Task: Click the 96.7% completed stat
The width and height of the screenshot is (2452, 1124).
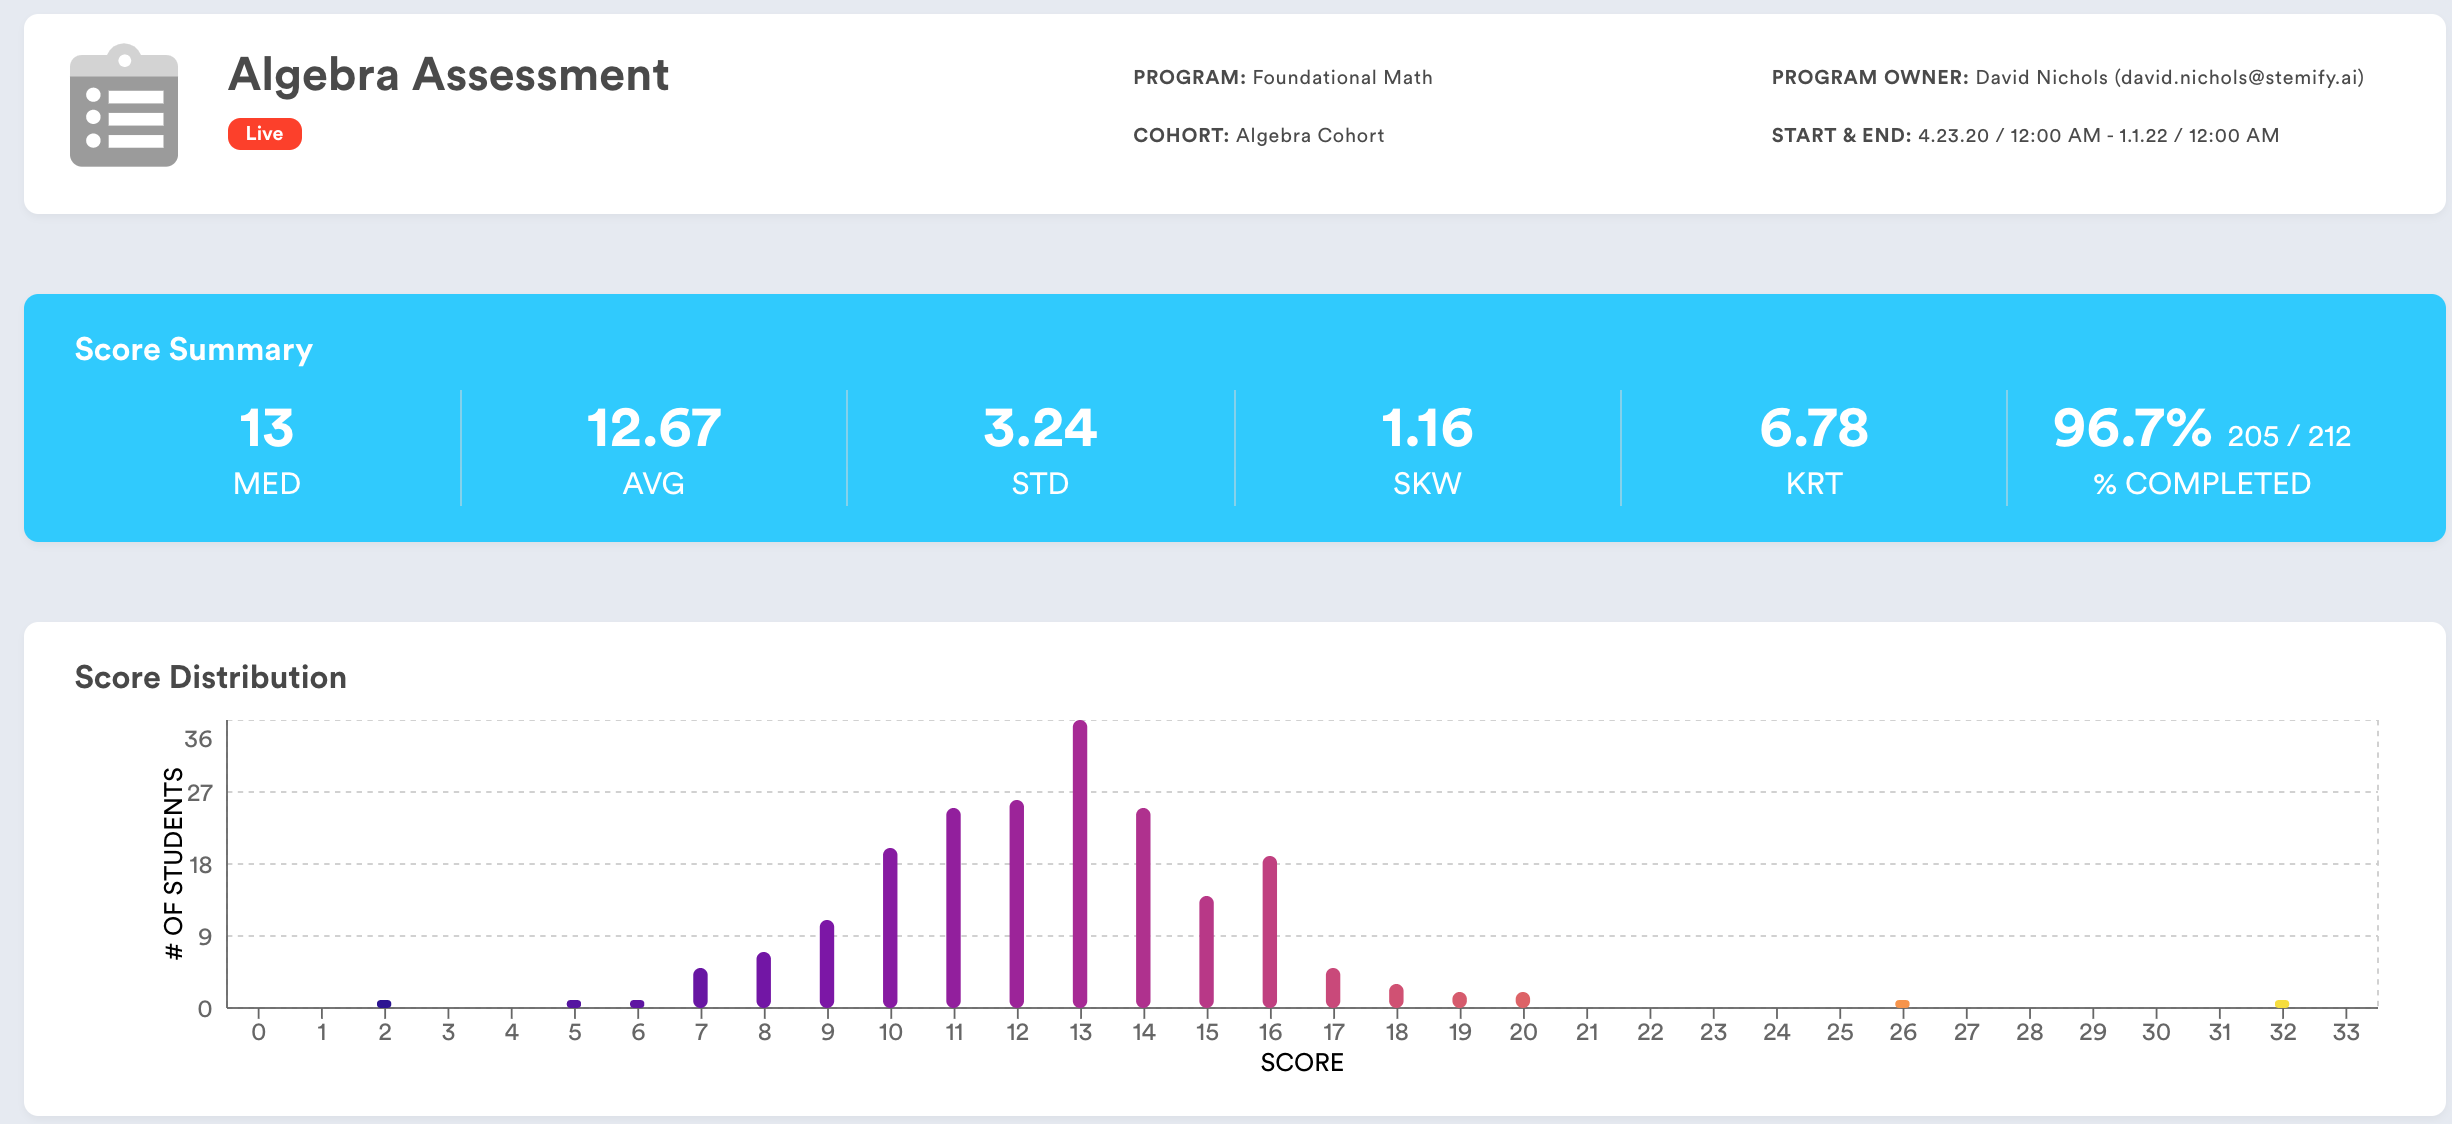Action: pyautogui.click(x=2132, y=429)
